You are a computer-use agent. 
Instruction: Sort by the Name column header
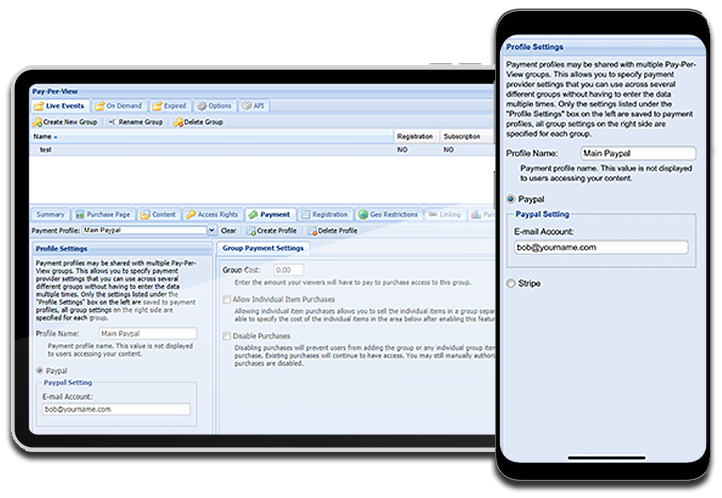[x=211, y=136]
